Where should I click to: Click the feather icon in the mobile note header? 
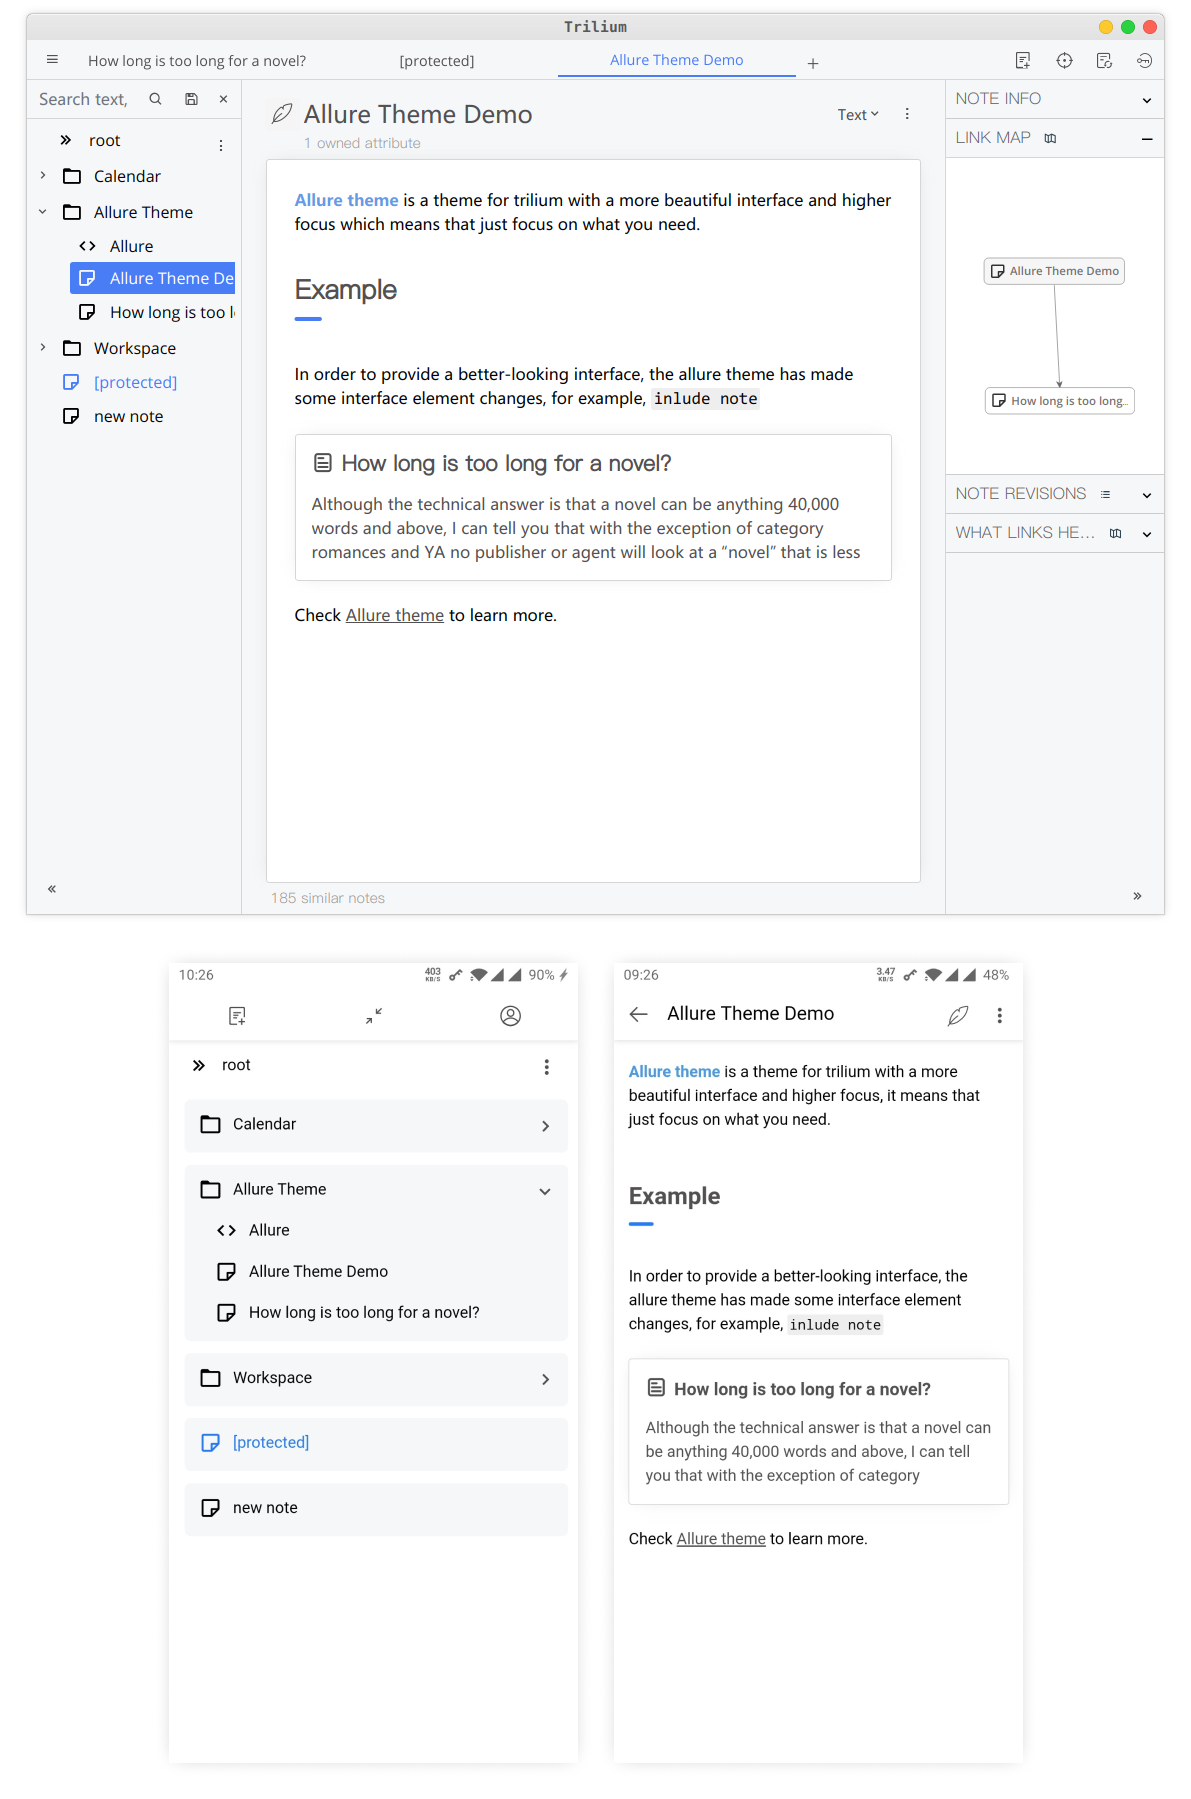[957, 1015]
